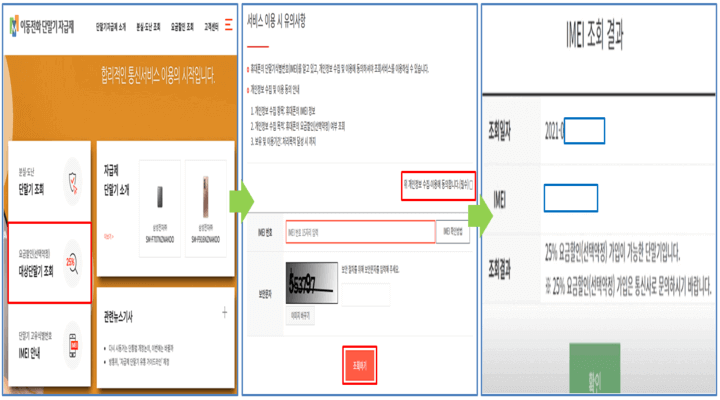Open 요금할인 조회 menu
This screenshot has height=400, width=720.
tap(182, 27)
